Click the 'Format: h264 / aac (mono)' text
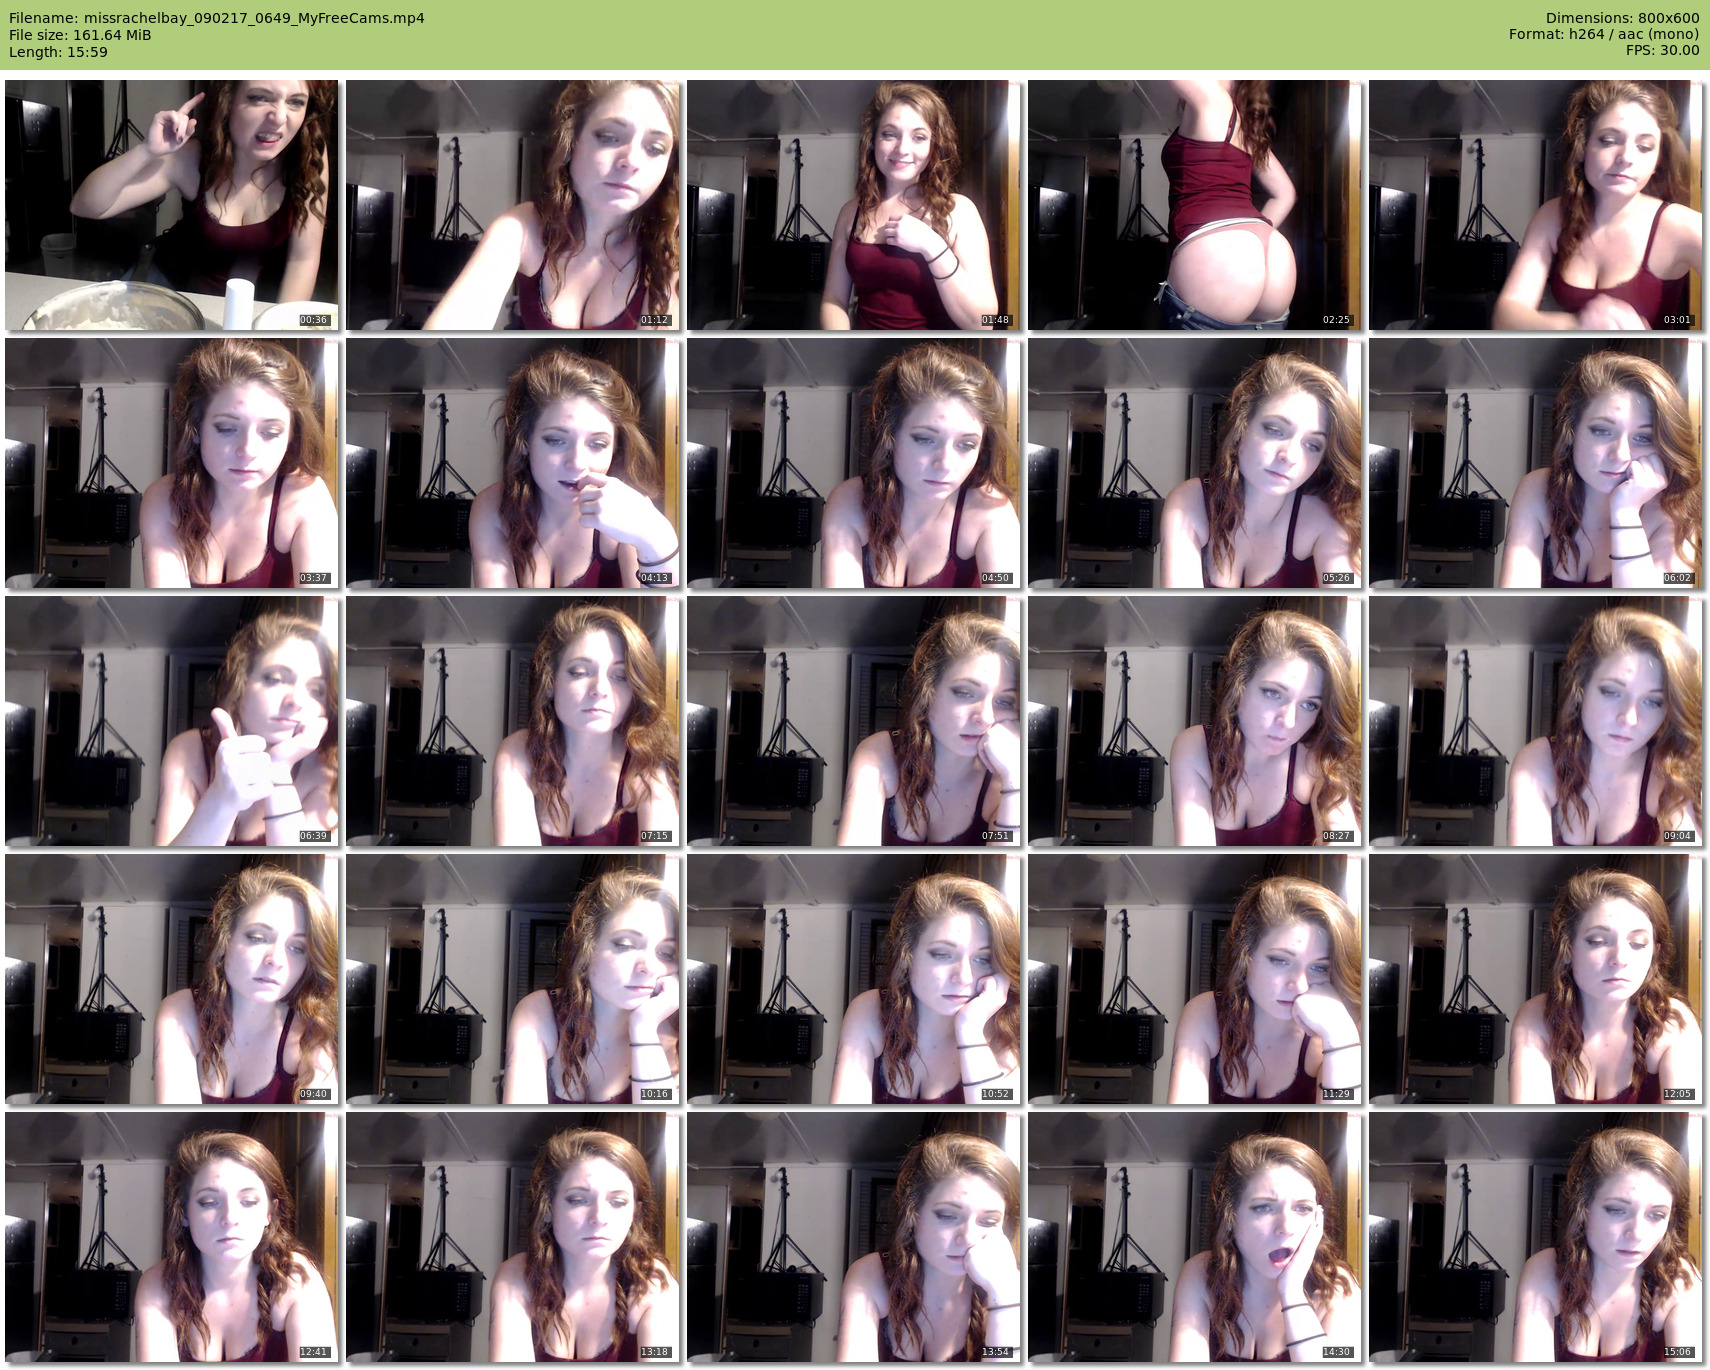The width and height of the screenshot is (1710, 1370). tap(1604, 35)
